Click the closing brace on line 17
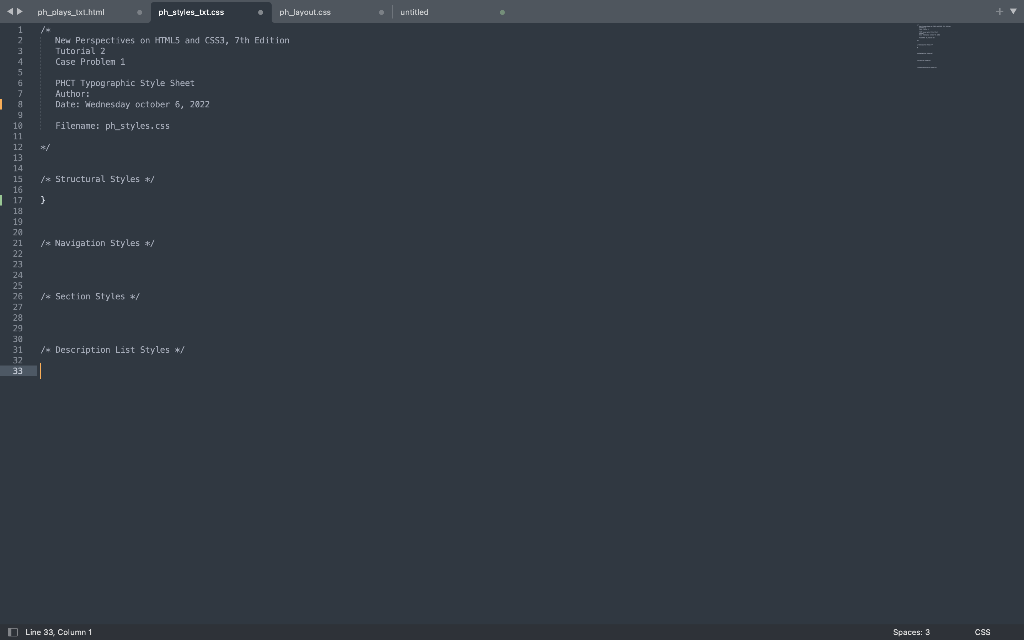This screenshot has width=1024, height=640. coord(43,200)
